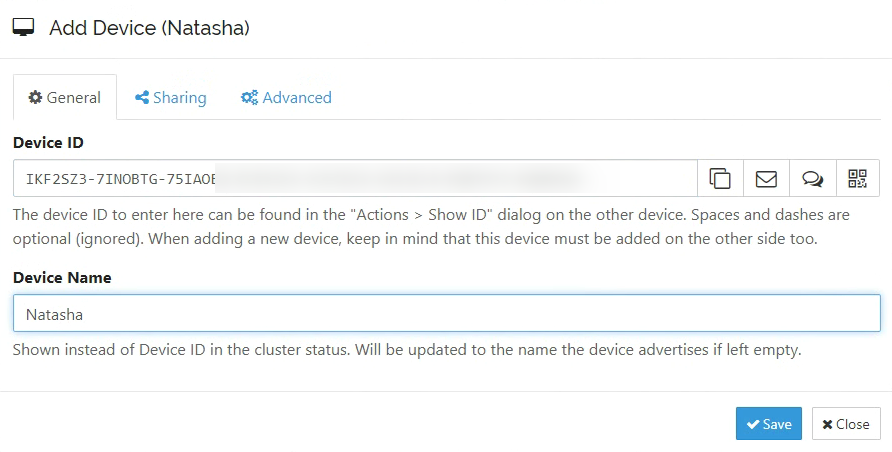Open the Advanced tab
Image resolution: width=892 pixels, height=452 pixels.
[286, 97]
